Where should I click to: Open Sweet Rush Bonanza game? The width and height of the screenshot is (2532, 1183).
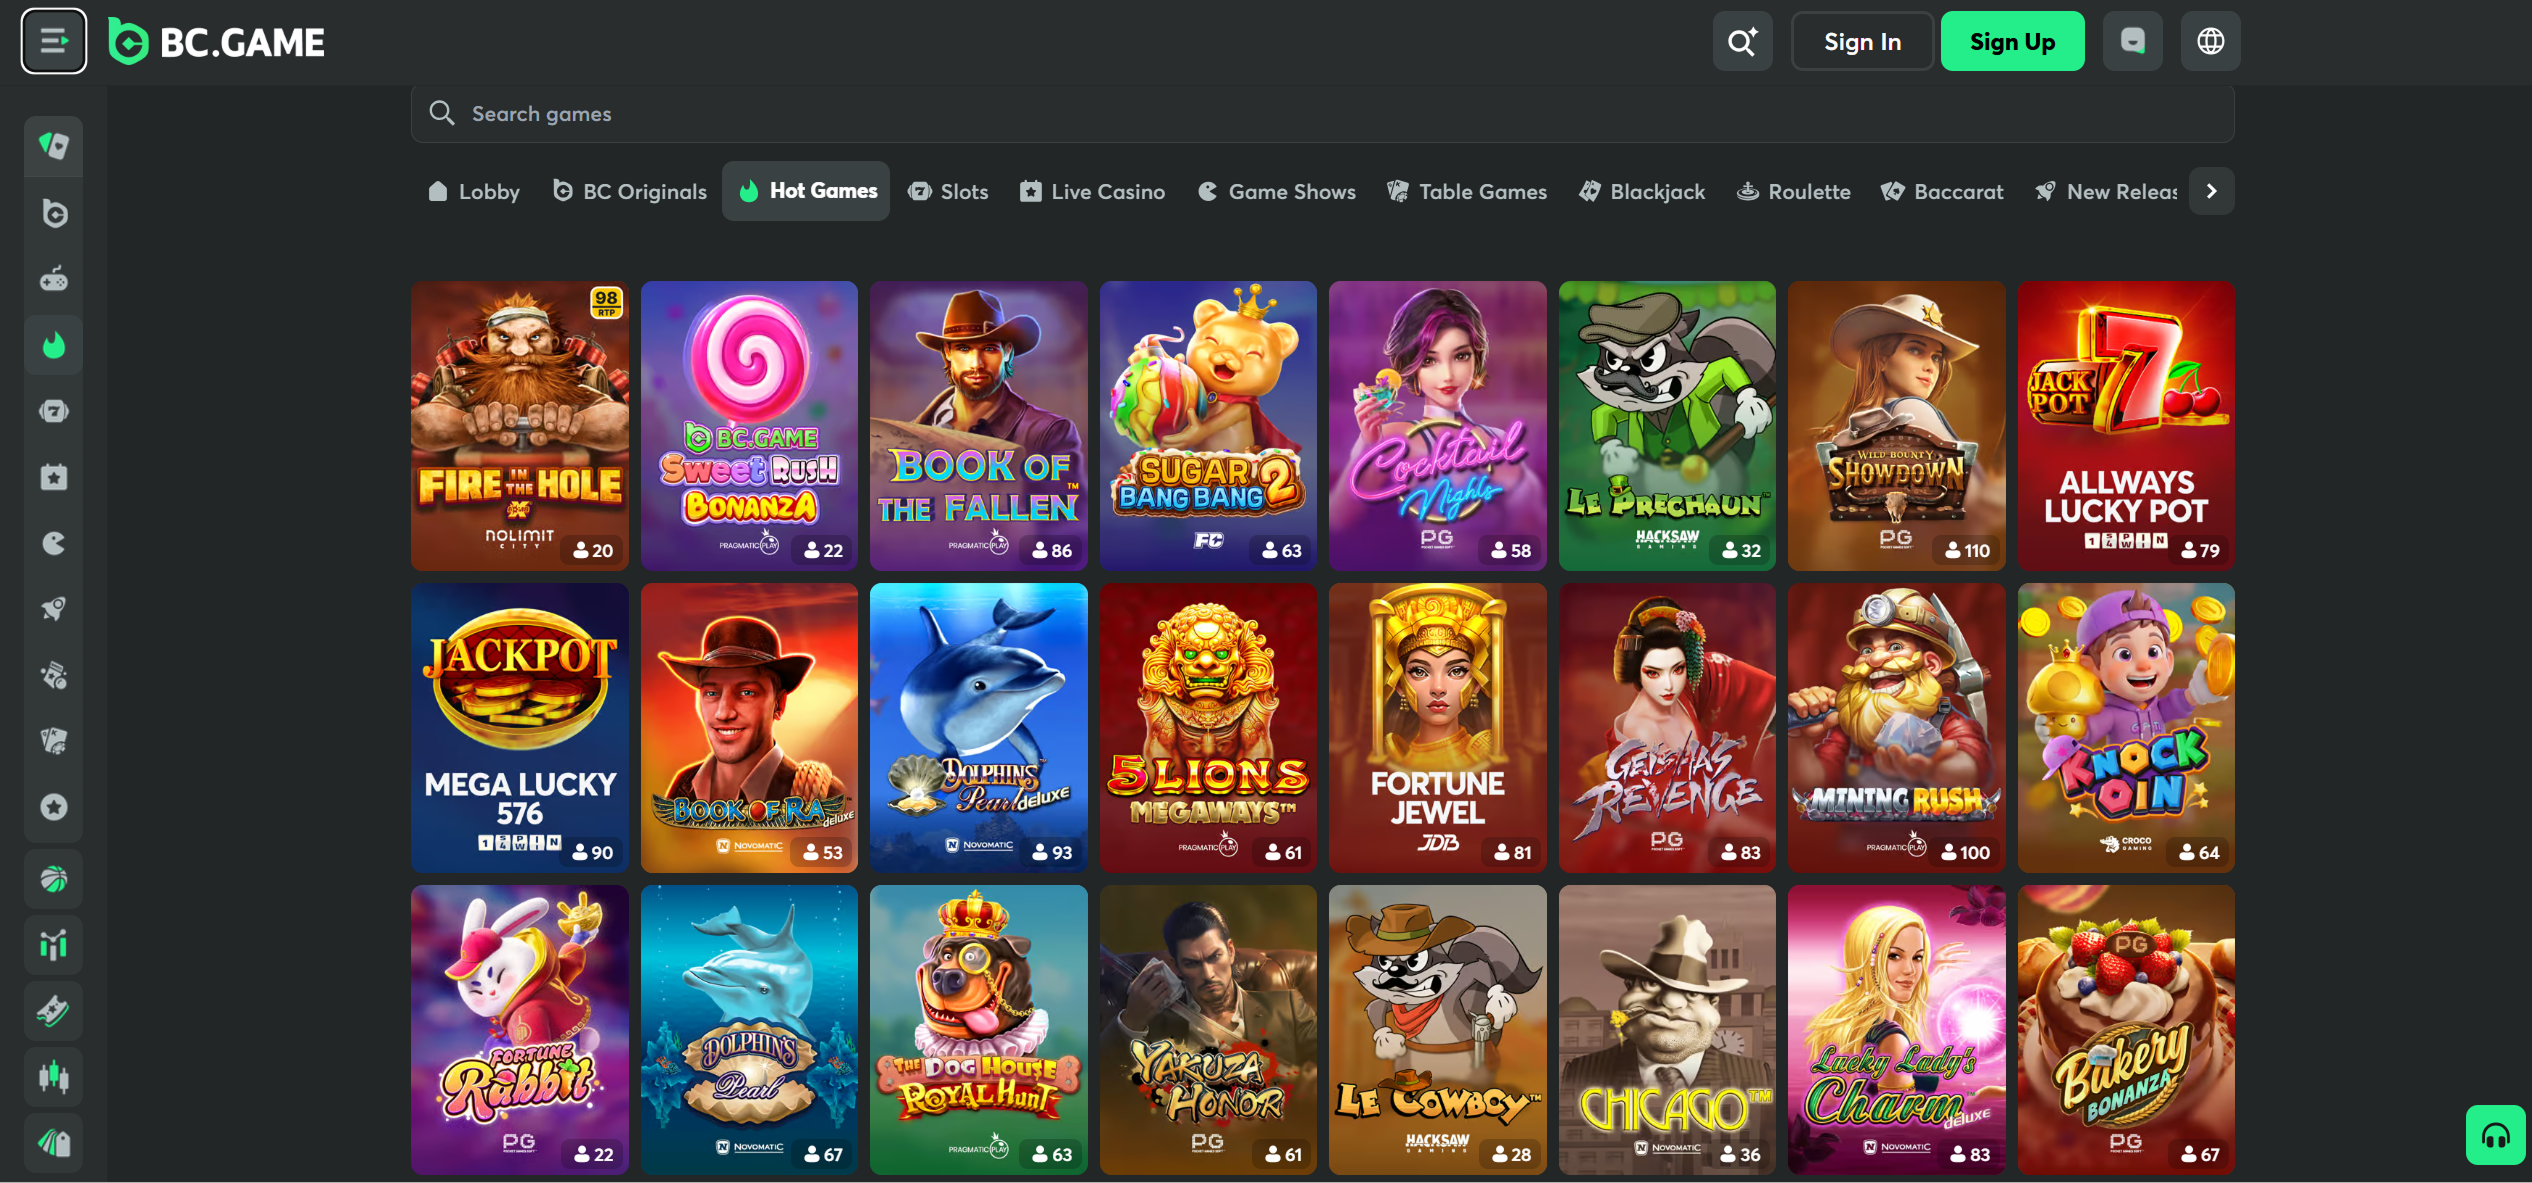point(749,426)
